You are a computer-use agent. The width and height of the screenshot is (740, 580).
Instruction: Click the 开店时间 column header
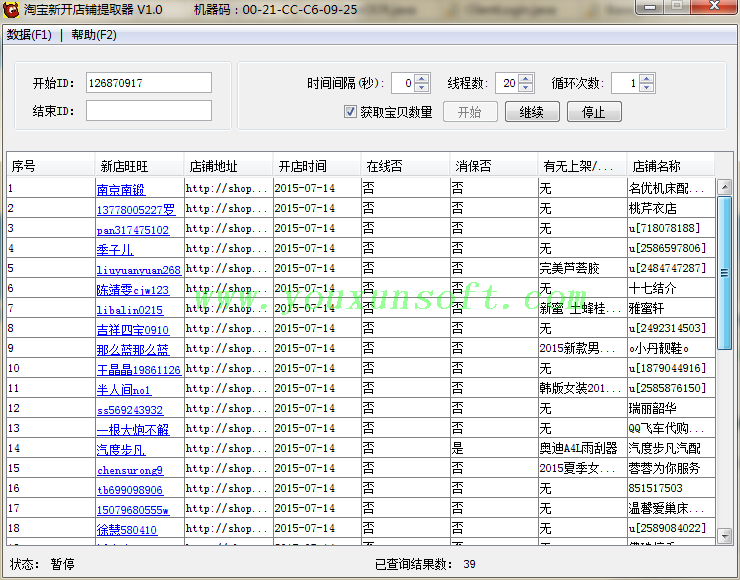(317, 166)
